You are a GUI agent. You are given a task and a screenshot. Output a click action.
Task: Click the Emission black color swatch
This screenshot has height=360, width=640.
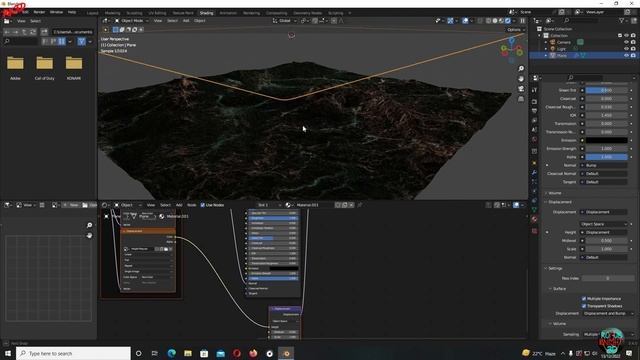pyautogui.click(x=607, y=140)
